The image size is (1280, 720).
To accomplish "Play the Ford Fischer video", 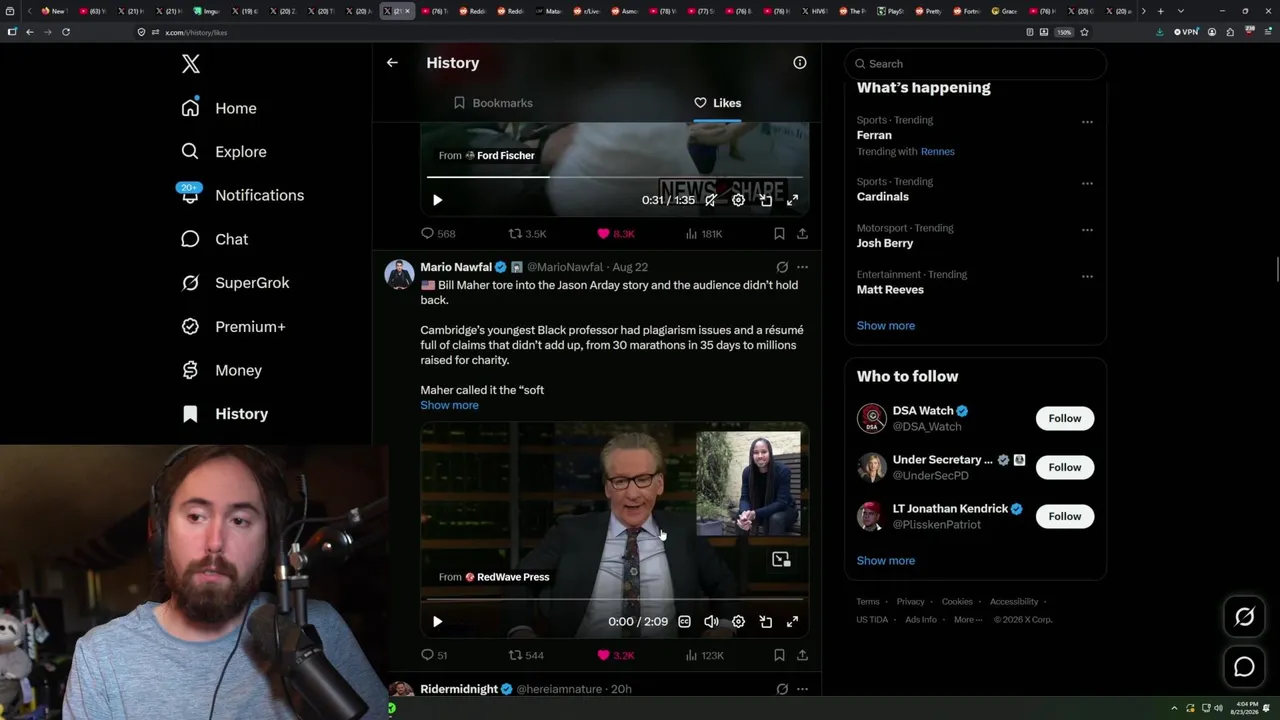I will tap(437, 200).
